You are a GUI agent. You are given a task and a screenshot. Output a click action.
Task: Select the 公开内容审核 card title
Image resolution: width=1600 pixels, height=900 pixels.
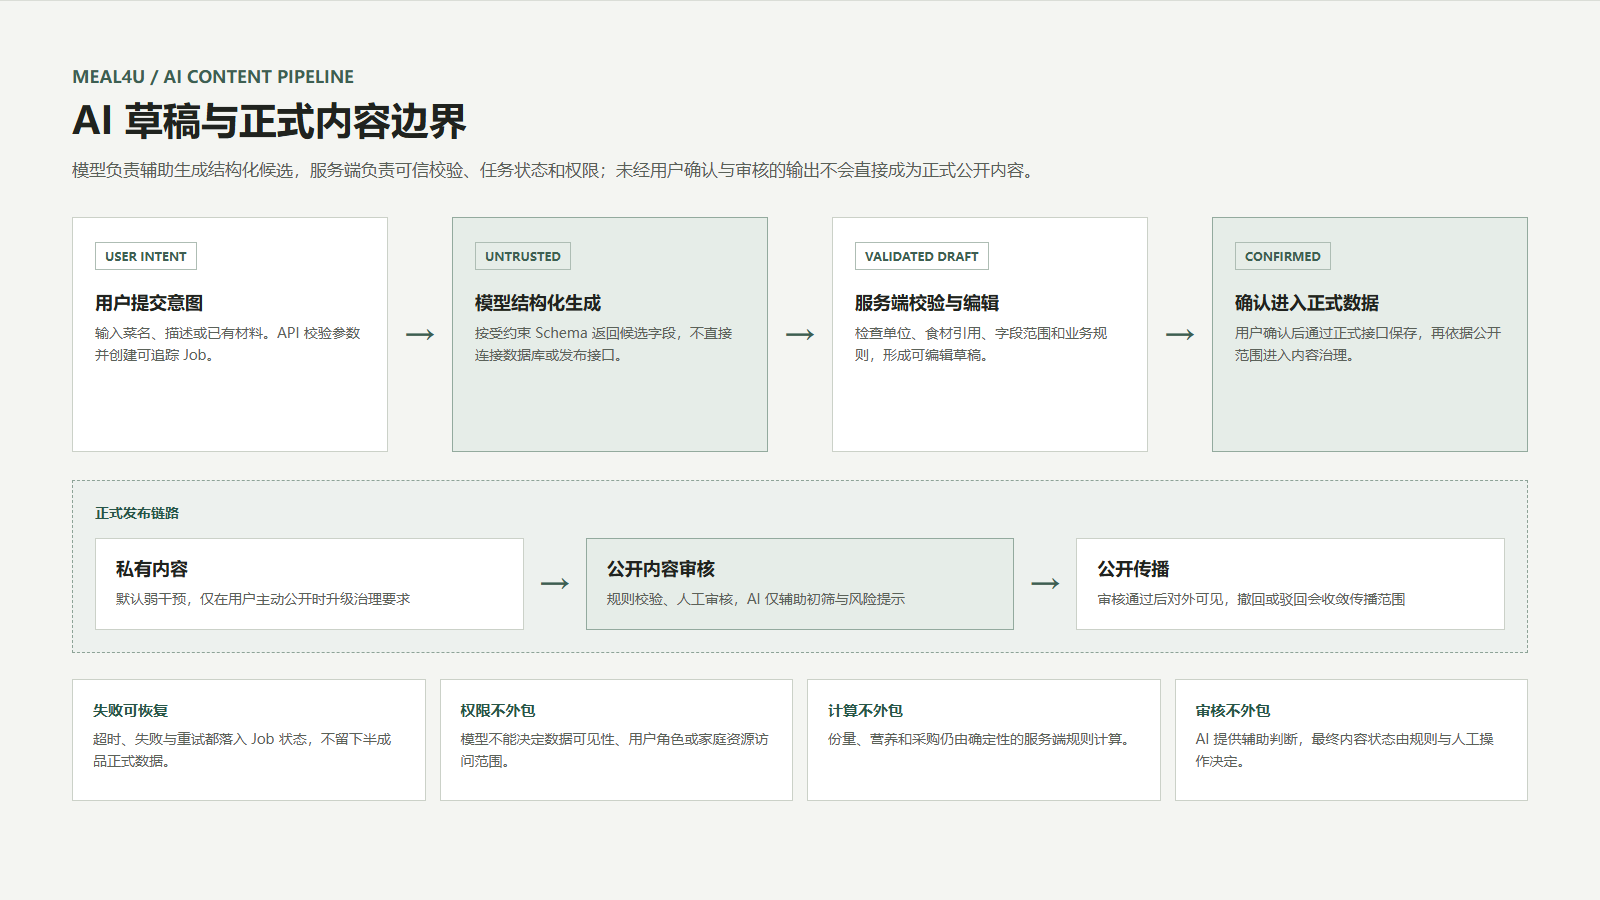click(x=661, y=569)
